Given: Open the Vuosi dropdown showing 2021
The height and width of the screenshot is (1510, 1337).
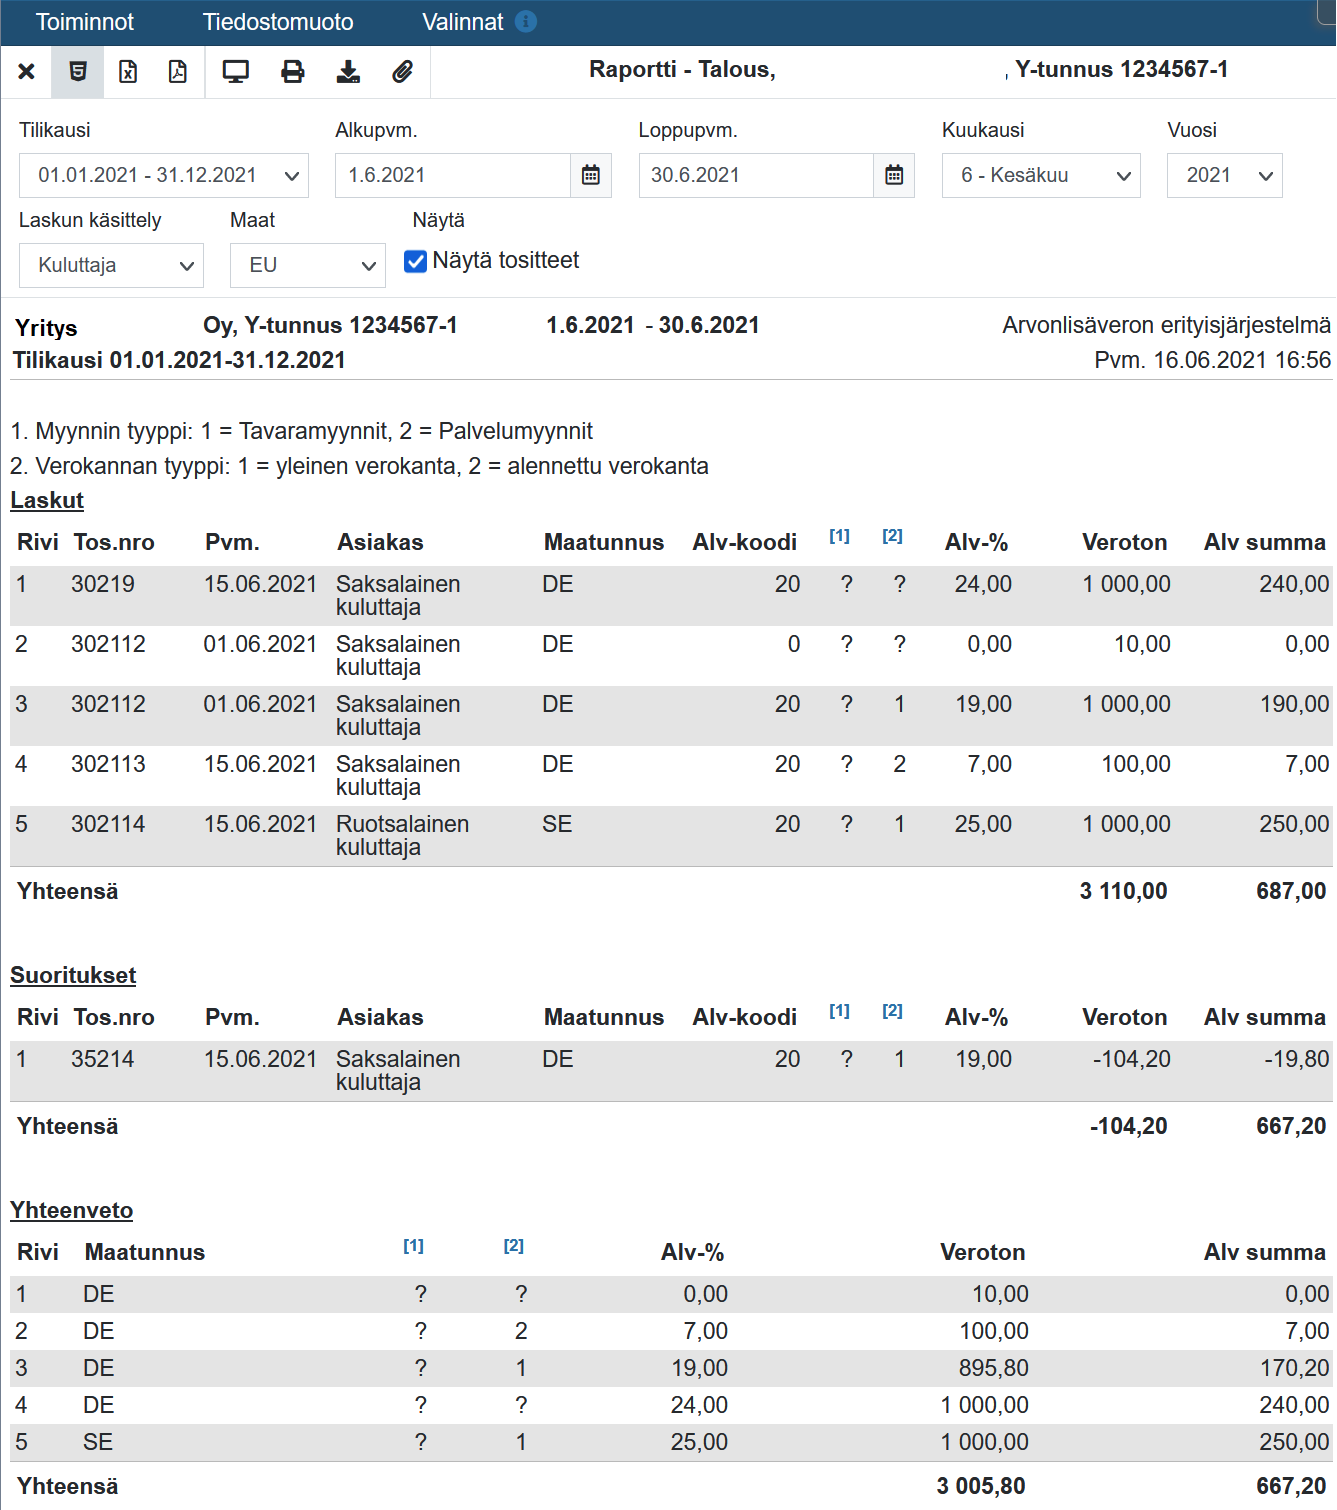Looking at the screenshot, I should 1224,175.
